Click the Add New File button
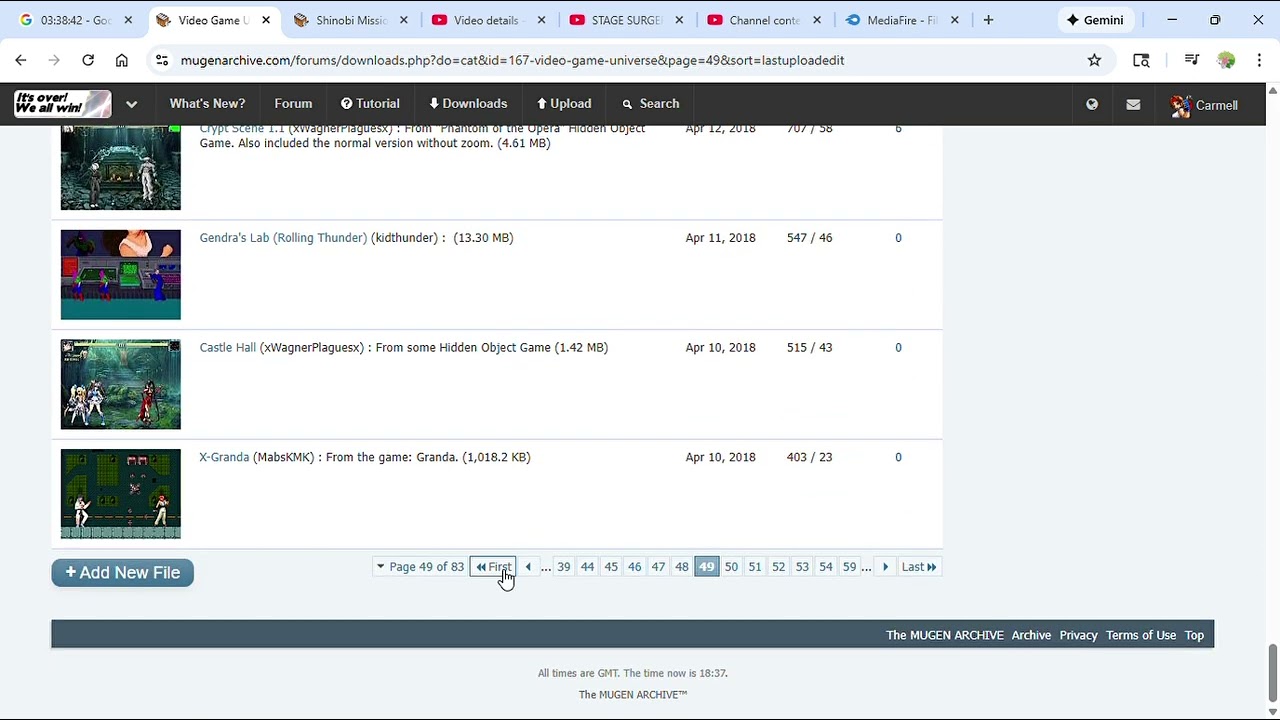 [x=122, y=573]
